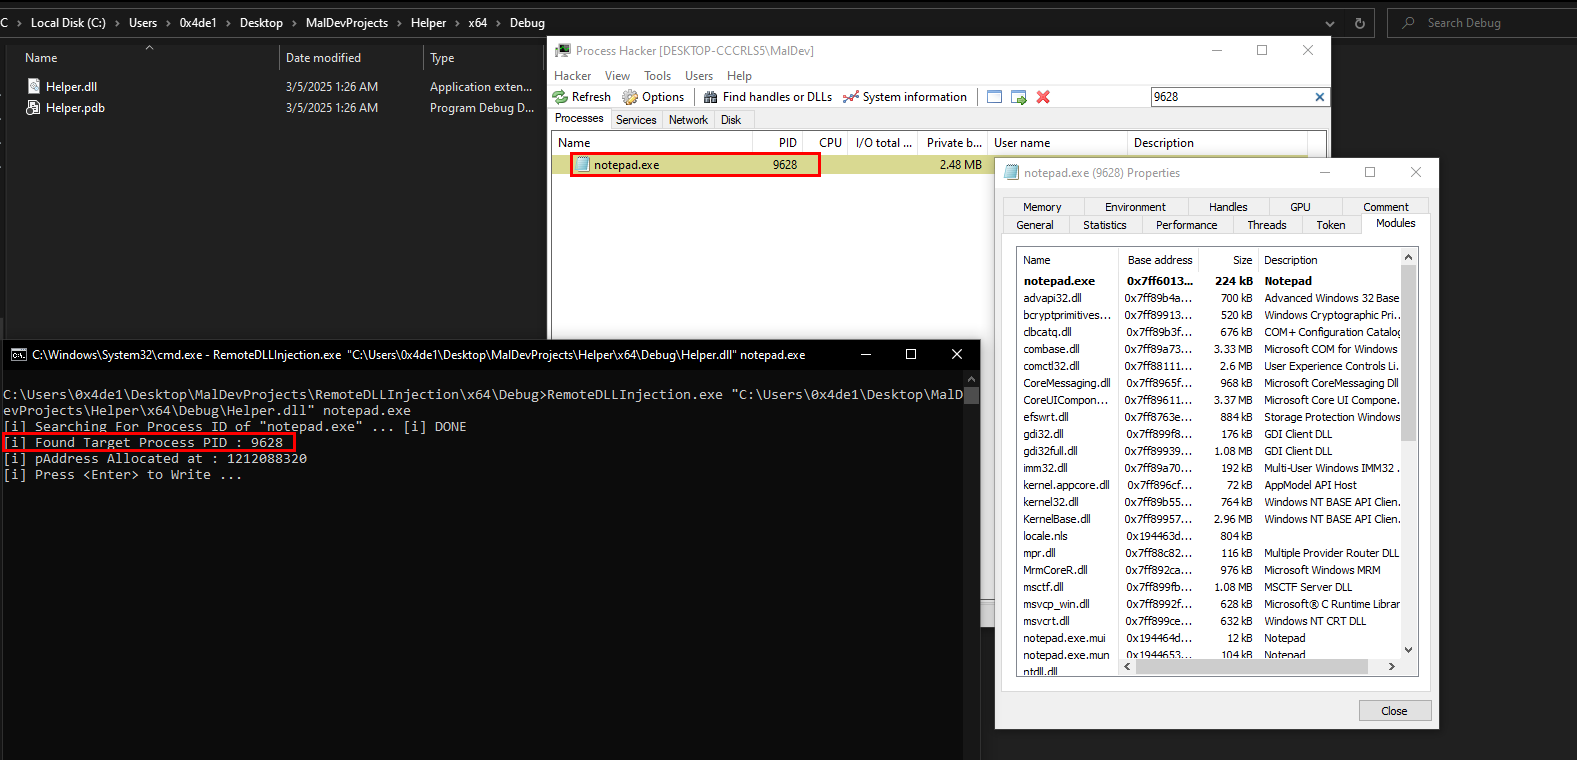The width and height of the screenshot is (1577, 760).
Task: Expand the chevron after x64 breadcrumb
Action: (499, 23)
